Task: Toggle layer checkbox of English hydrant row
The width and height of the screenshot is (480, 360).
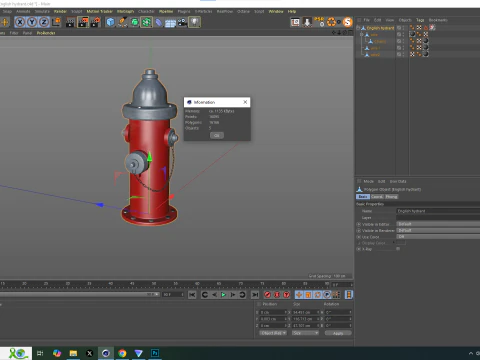Action: [x=399, y=28]
